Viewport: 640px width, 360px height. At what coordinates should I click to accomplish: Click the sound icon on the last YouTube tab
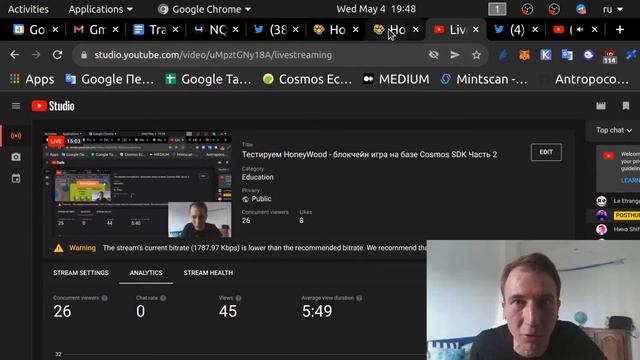pos(580,29)
